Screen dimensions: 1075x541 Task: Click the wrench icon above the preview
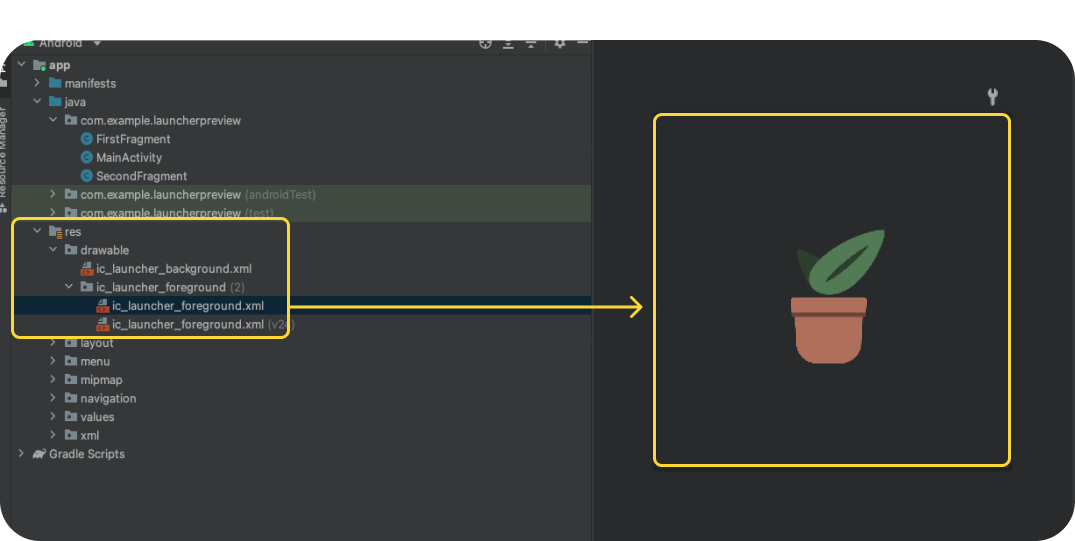pos(992,97)
